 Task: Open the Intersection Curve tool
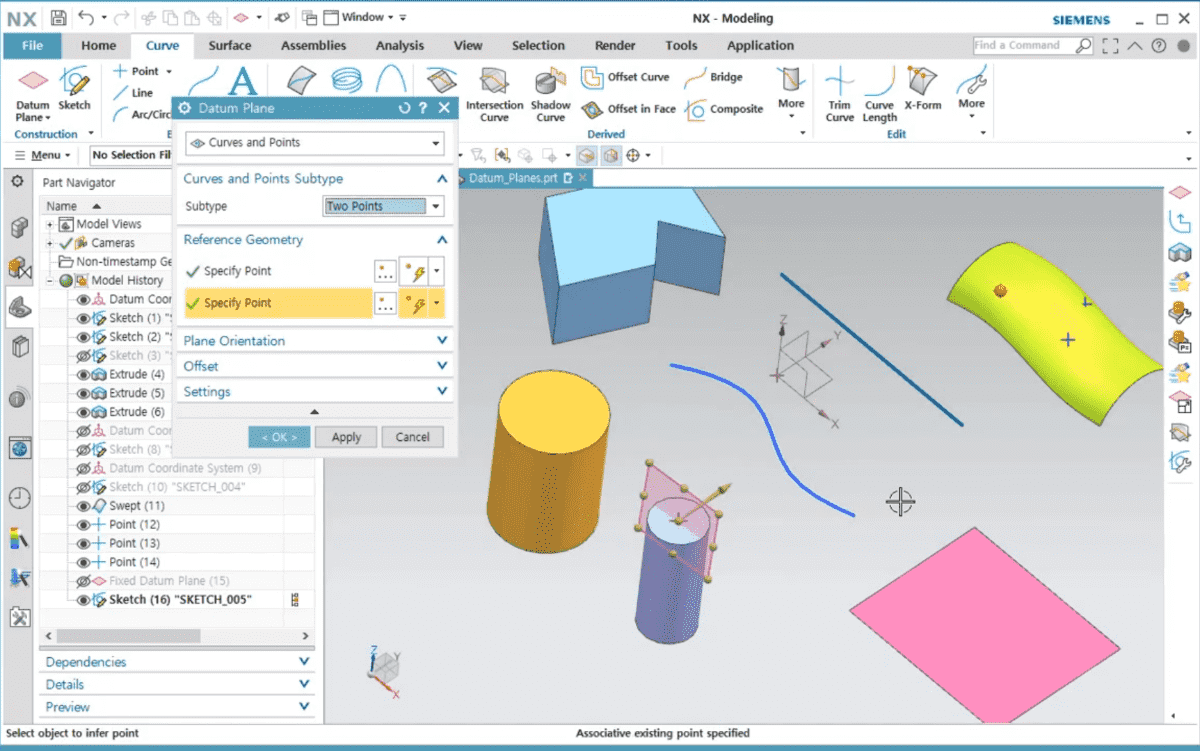(x=494, y=96)
